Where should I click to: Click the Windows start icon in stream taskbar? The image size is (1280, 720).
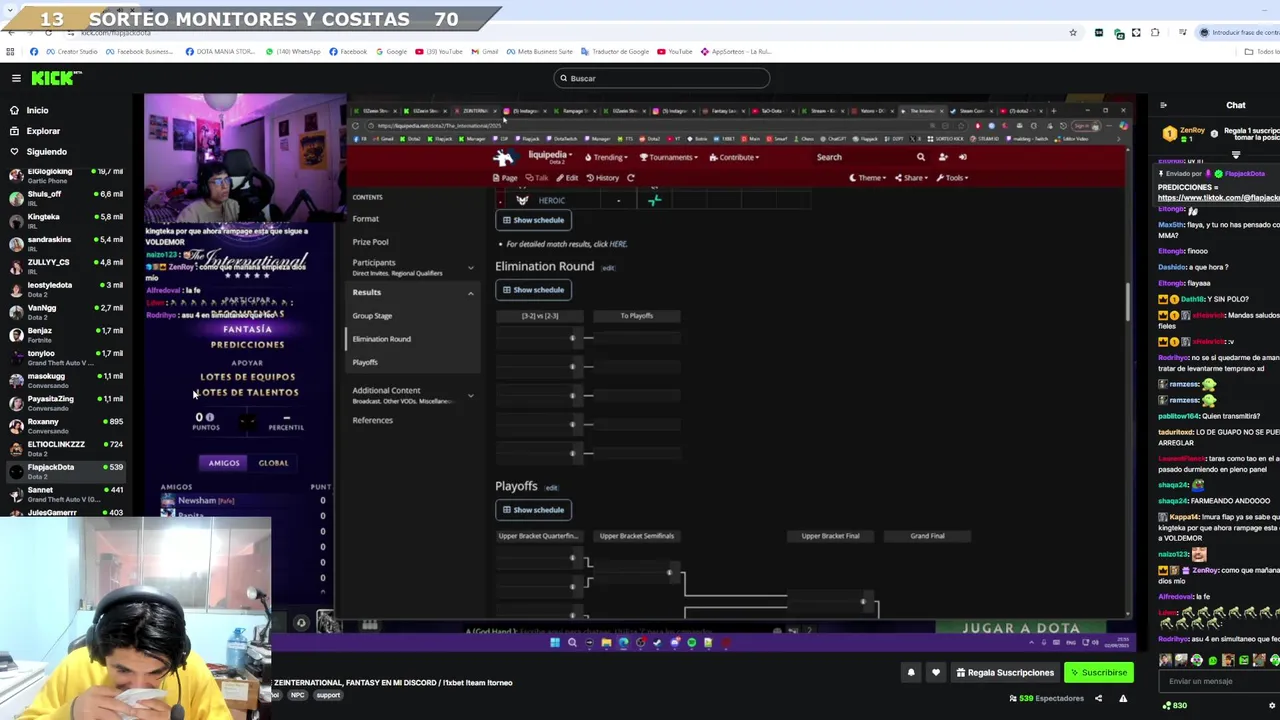tap(555, 643)
